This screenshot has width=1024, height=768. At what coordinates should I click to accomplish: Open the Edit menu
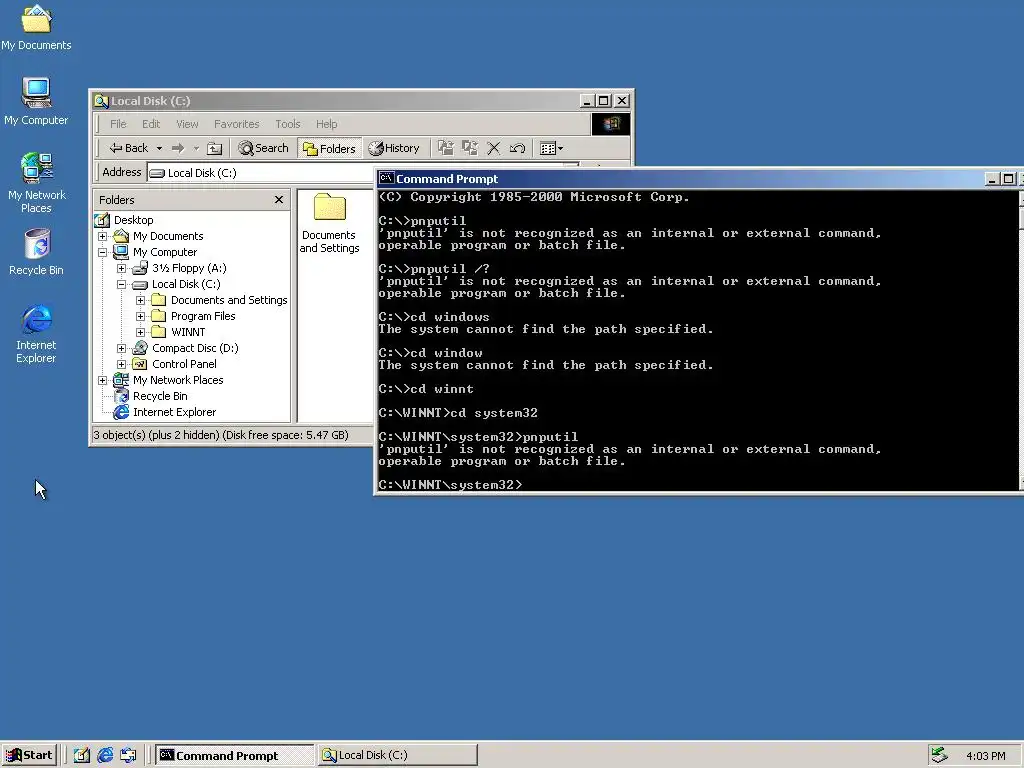coord(151,124)
